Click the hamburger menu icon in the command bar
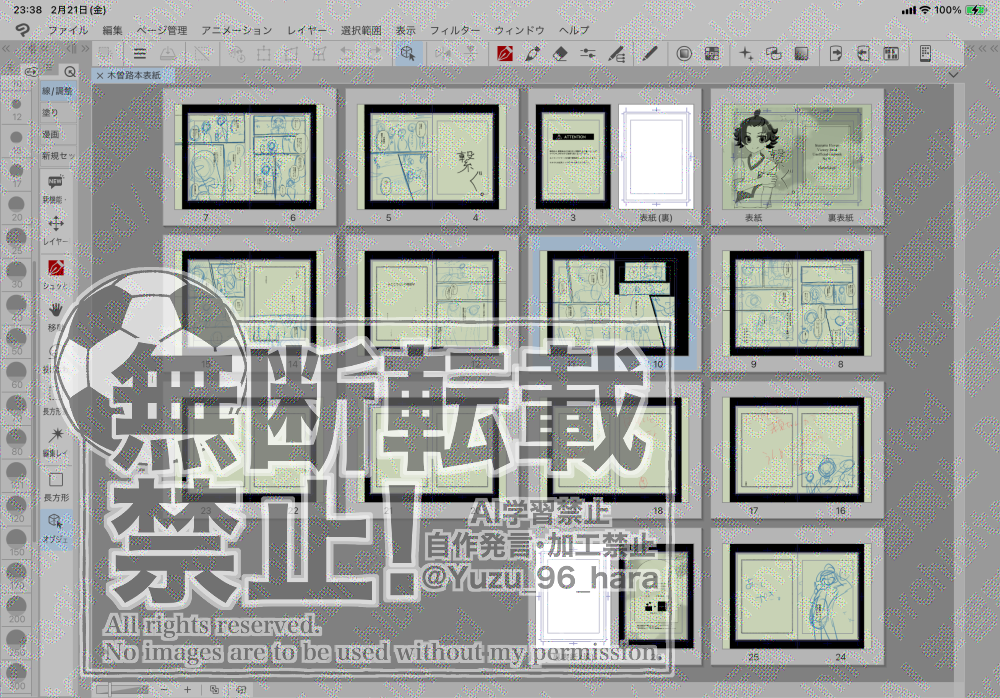1000x698 pixels. pos(140,53)
